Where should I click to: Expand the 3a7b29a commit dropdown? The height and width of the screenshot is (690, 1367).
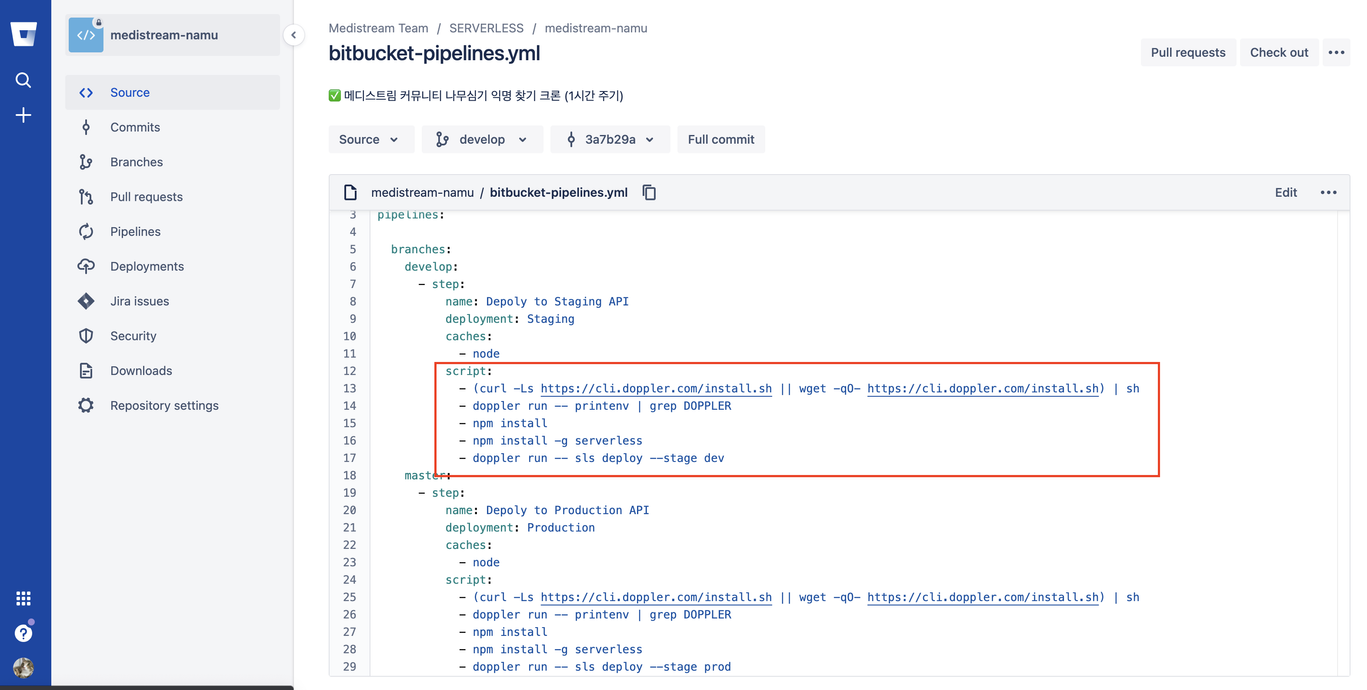pos(610,139)
